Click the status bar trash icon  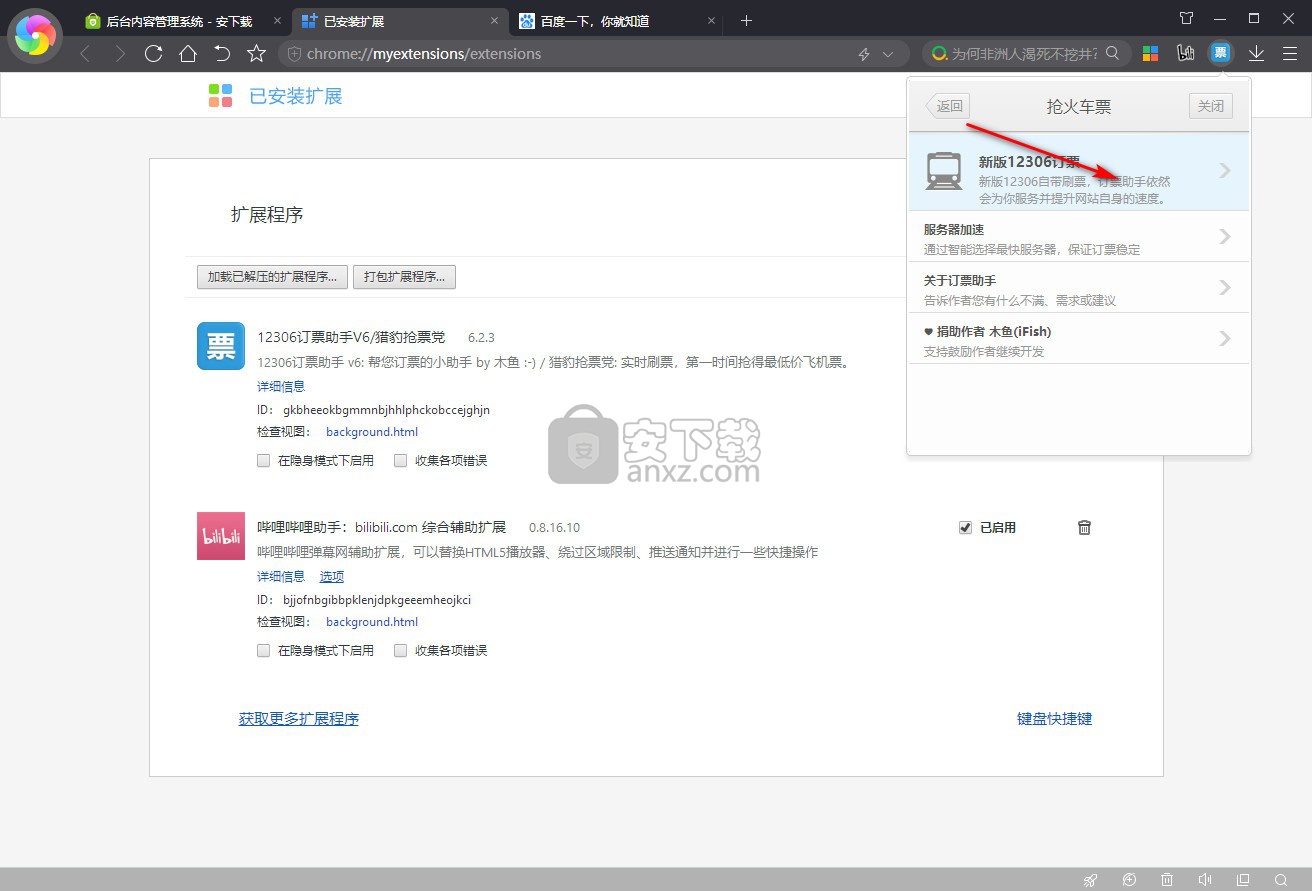(x=1167, y=880)
